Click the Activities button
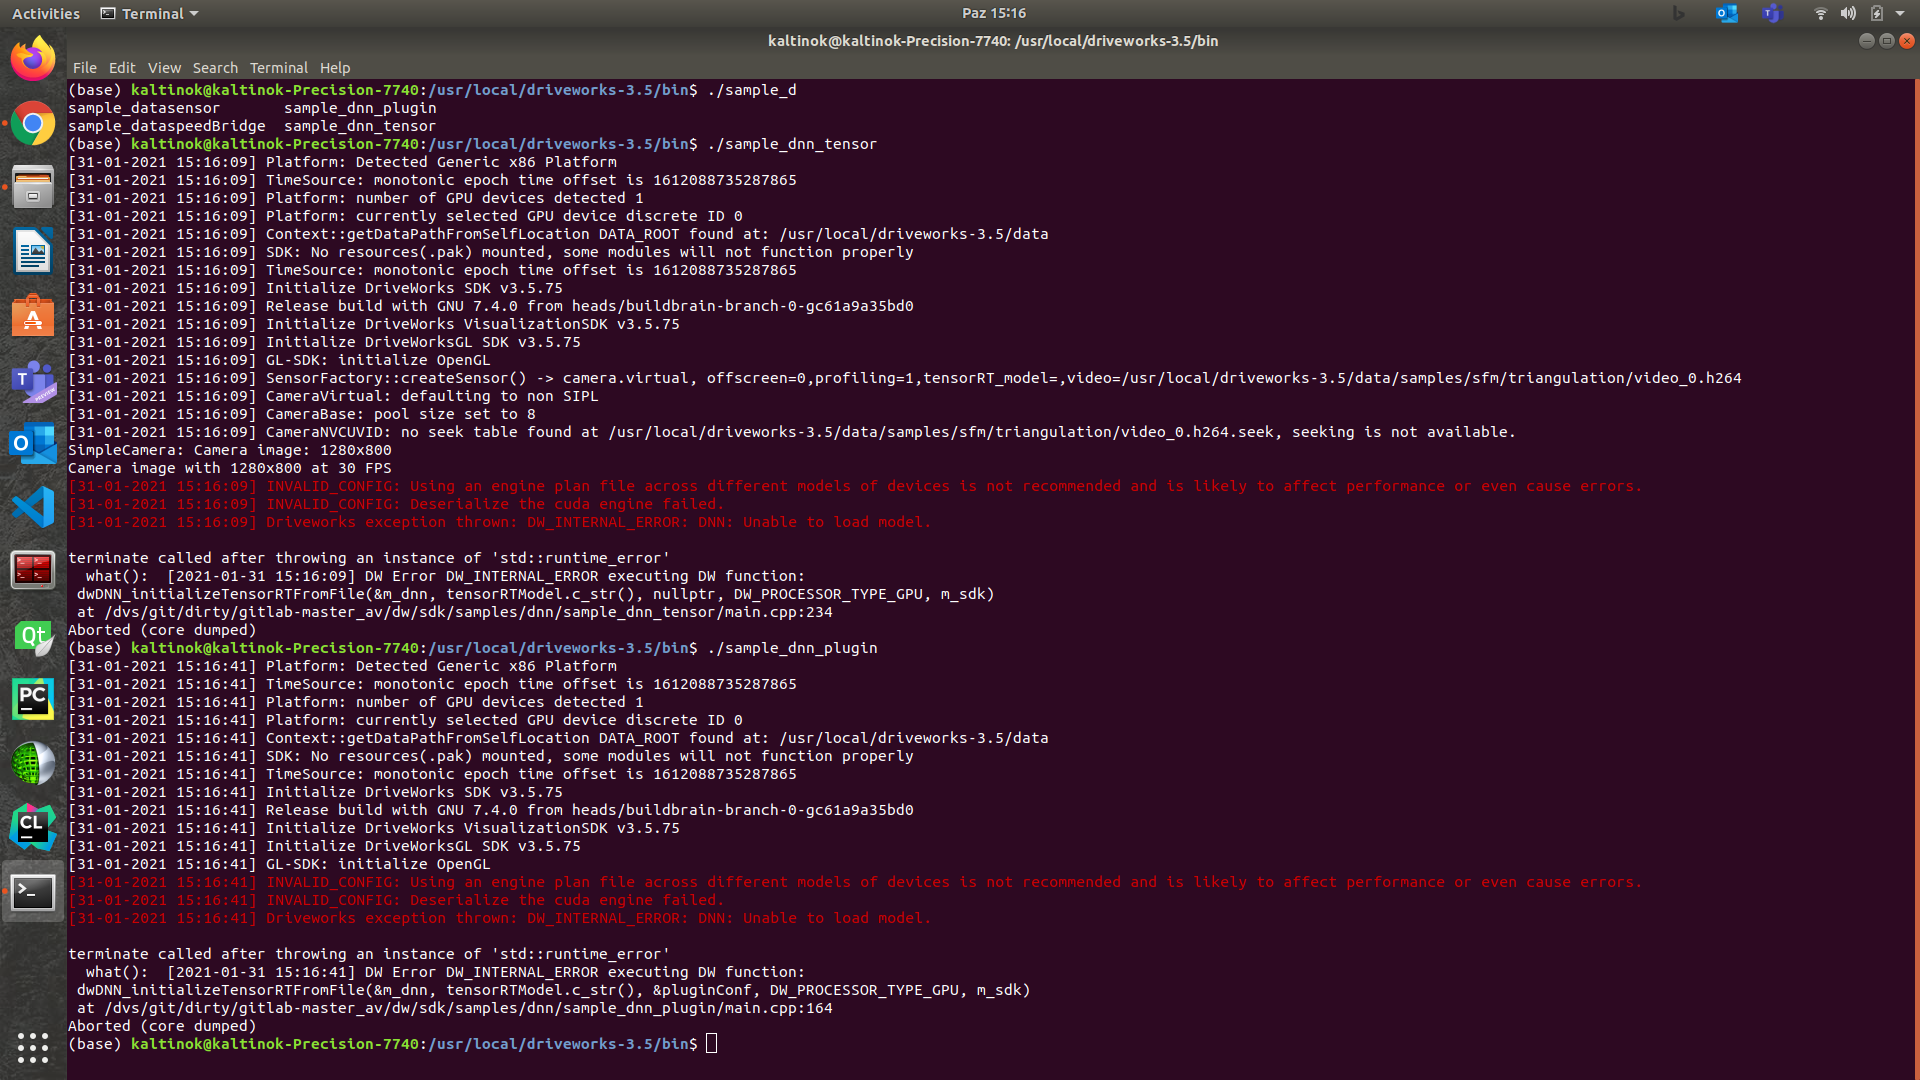Viewport: 1920px width, 1080px height. point(46,13)
